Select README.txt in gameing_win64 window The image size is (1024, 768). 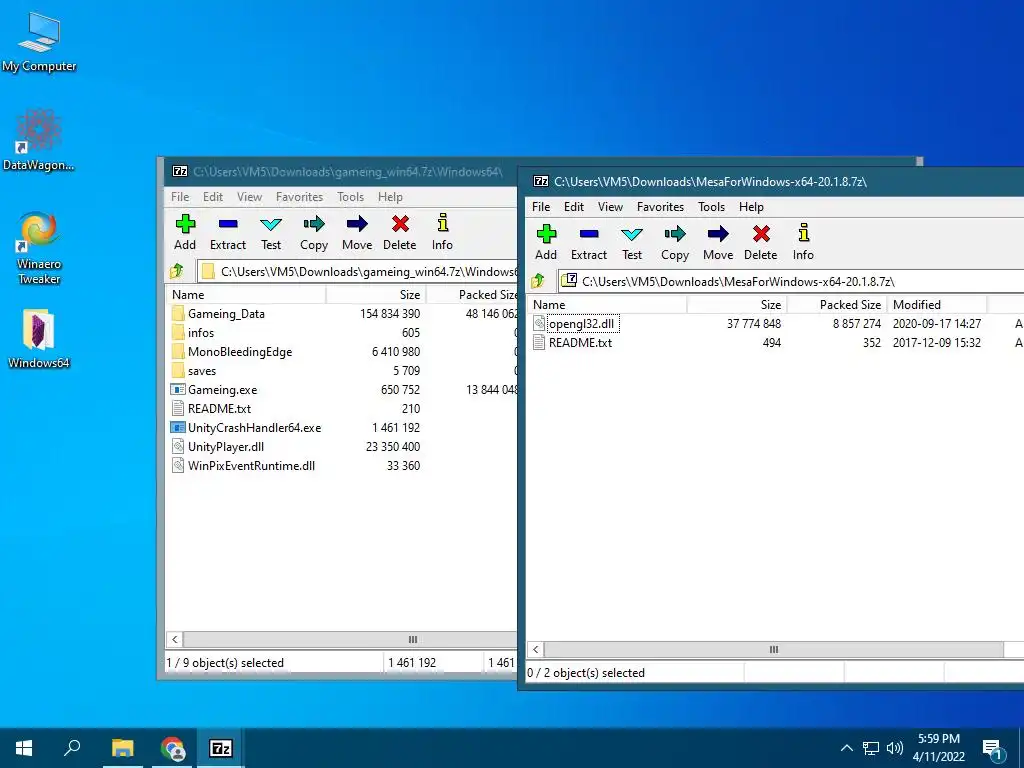pos(212,409)
